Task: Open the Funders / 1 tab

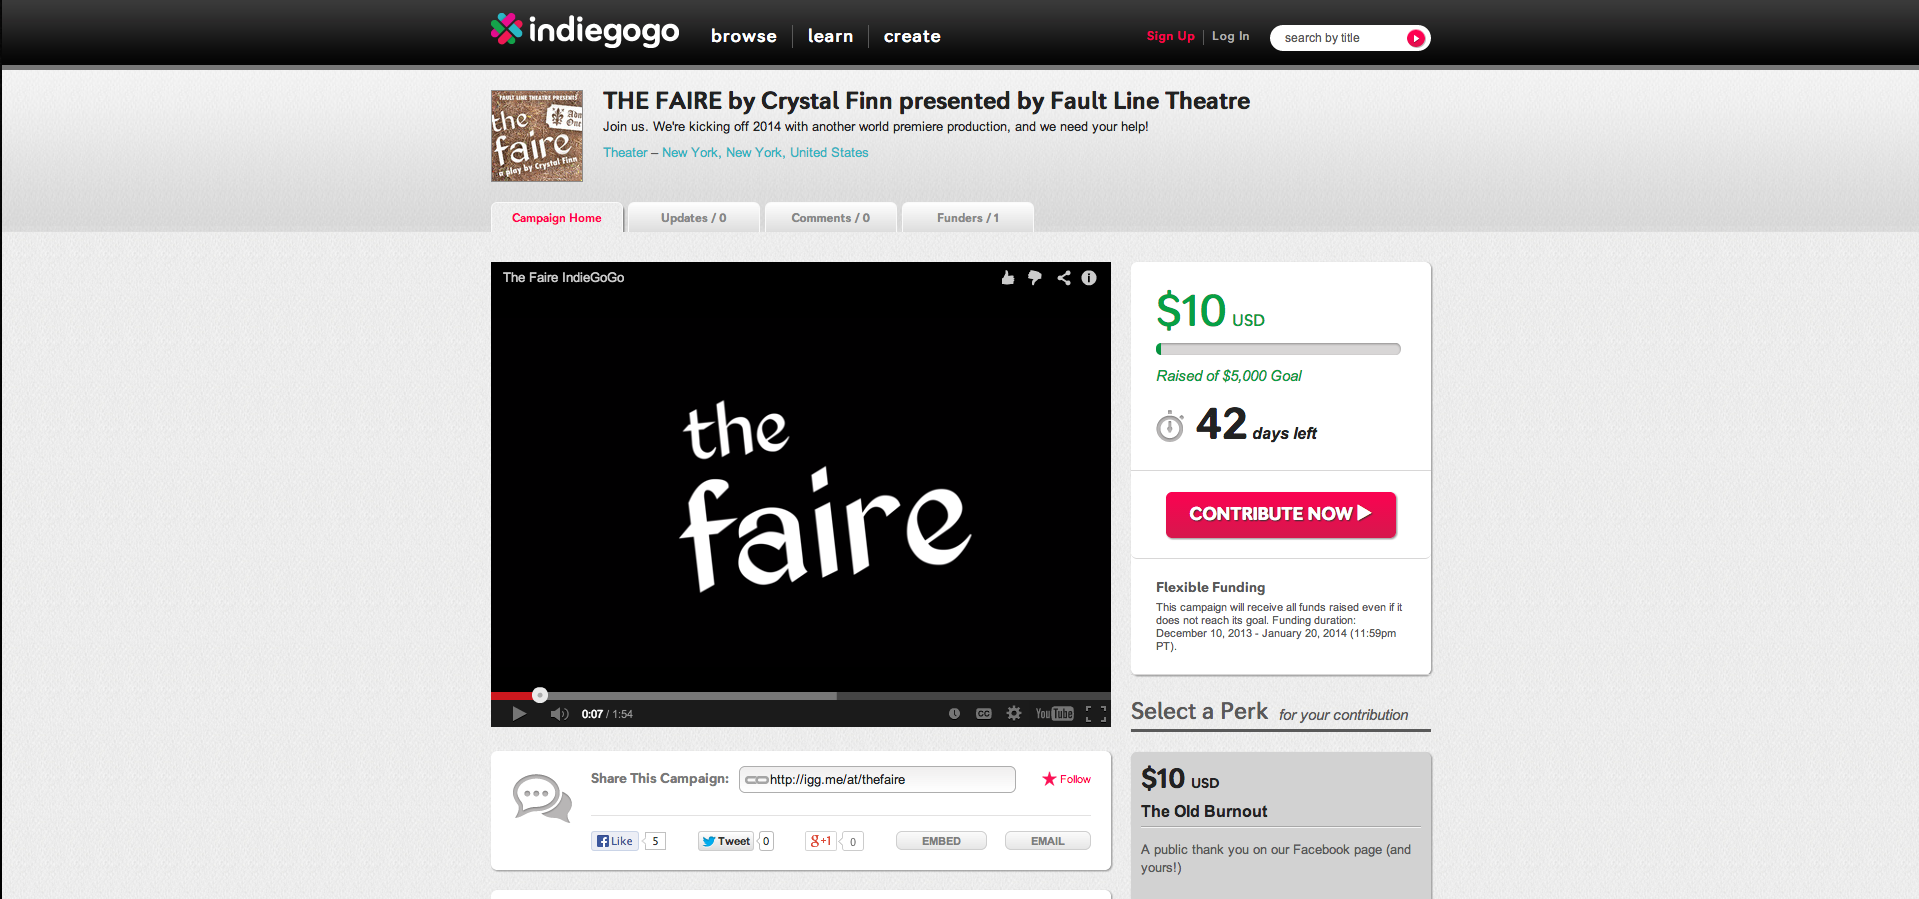Action: 967,218
